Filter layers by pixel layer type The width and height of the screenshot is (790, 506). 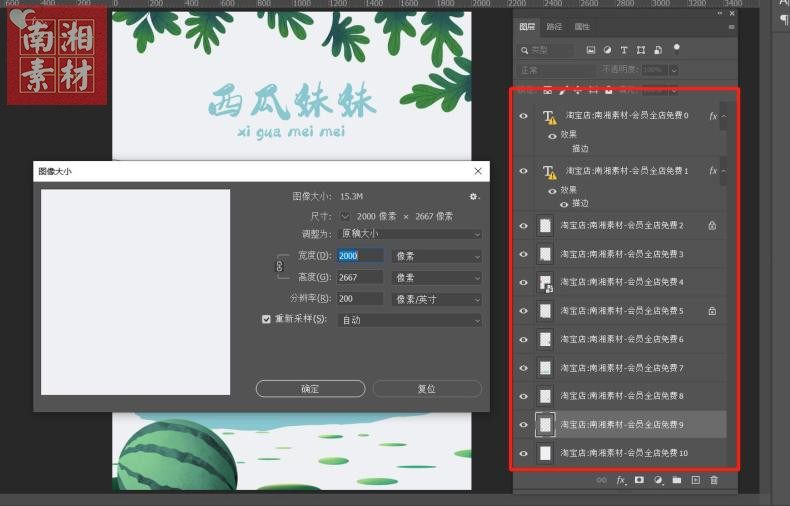point(591,49)
